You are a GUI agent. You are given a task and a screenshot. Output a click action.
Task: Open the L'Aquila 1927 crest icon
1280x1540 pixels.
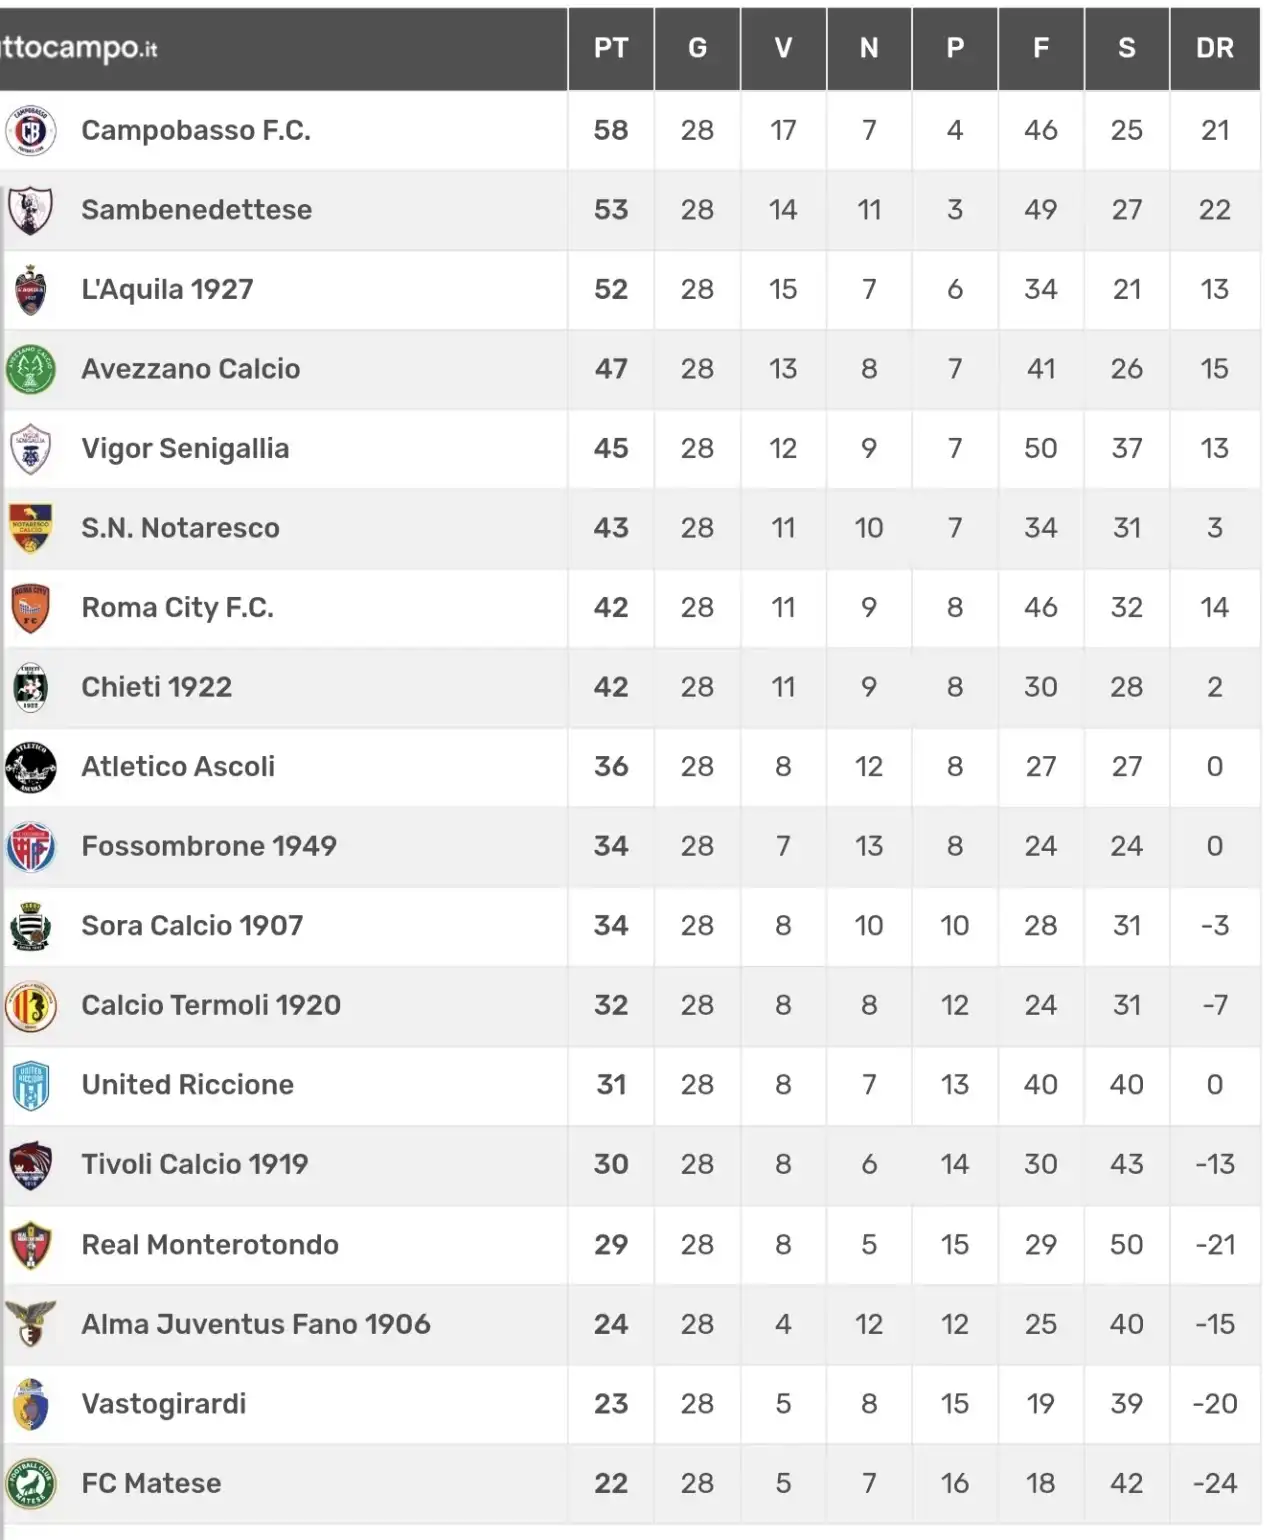point(31,290)
